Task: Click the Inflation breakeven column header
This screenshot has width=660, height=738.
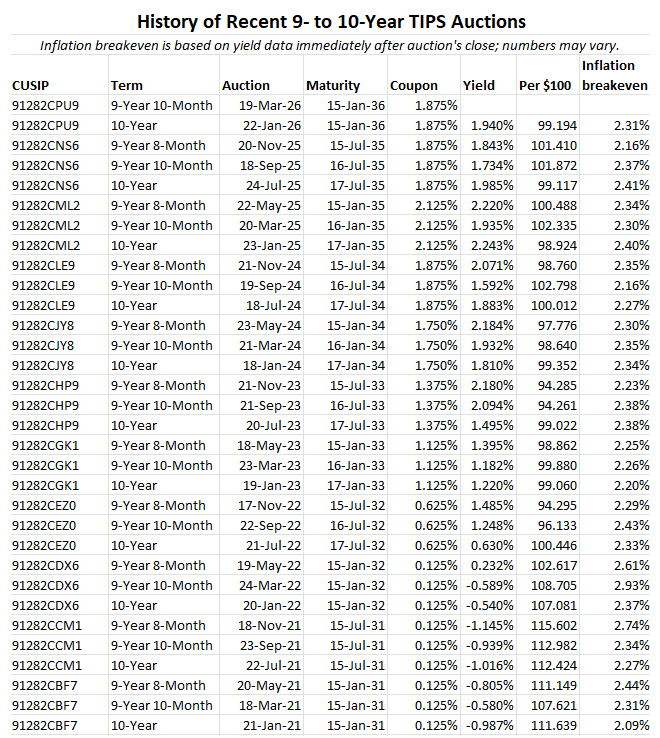Action: [615, 76]
